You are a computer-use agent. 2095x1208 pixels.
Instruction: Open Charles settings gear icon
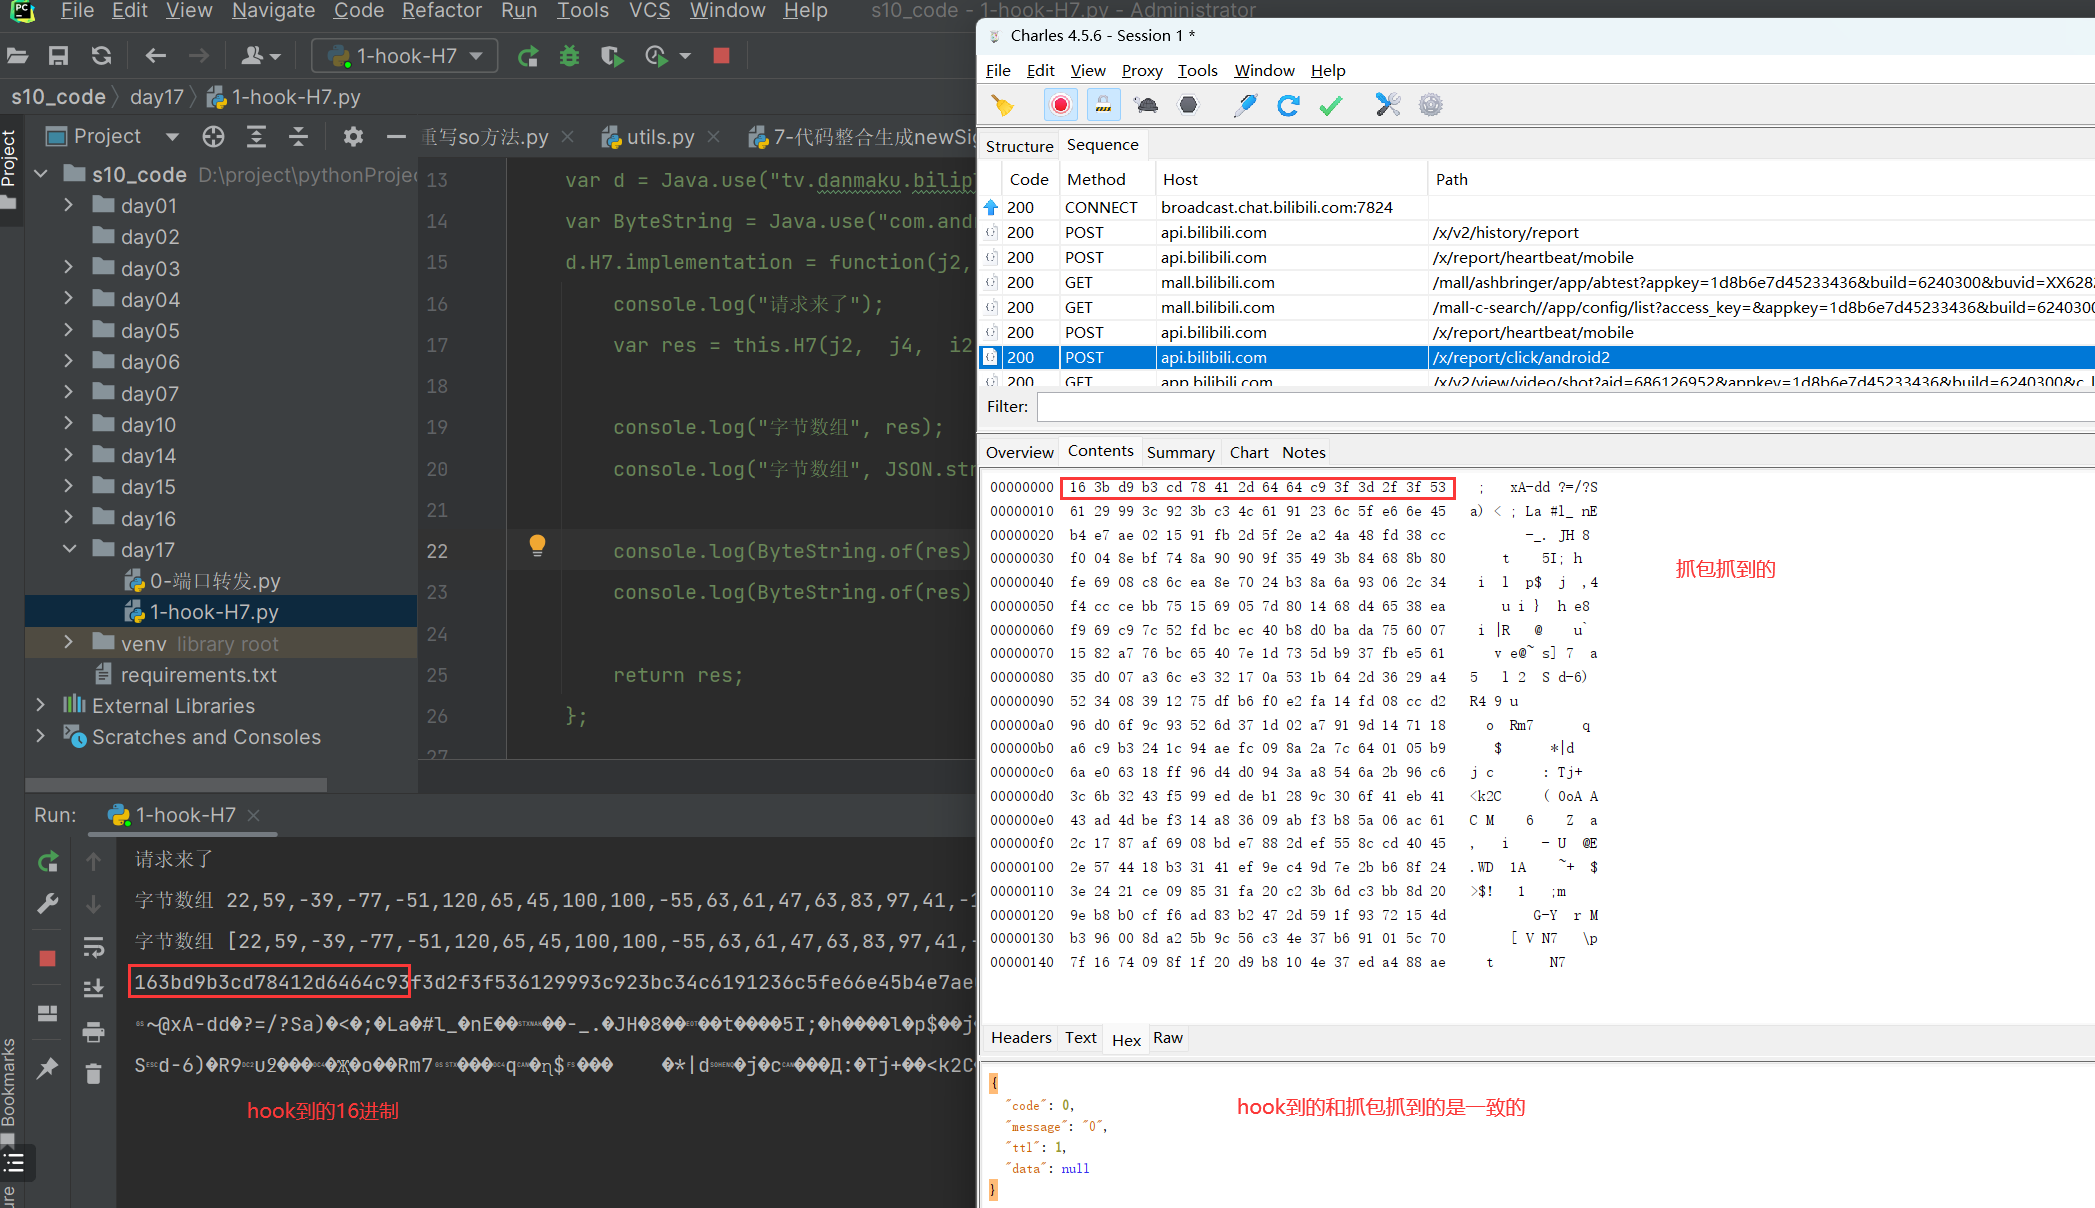point(1431,105)
